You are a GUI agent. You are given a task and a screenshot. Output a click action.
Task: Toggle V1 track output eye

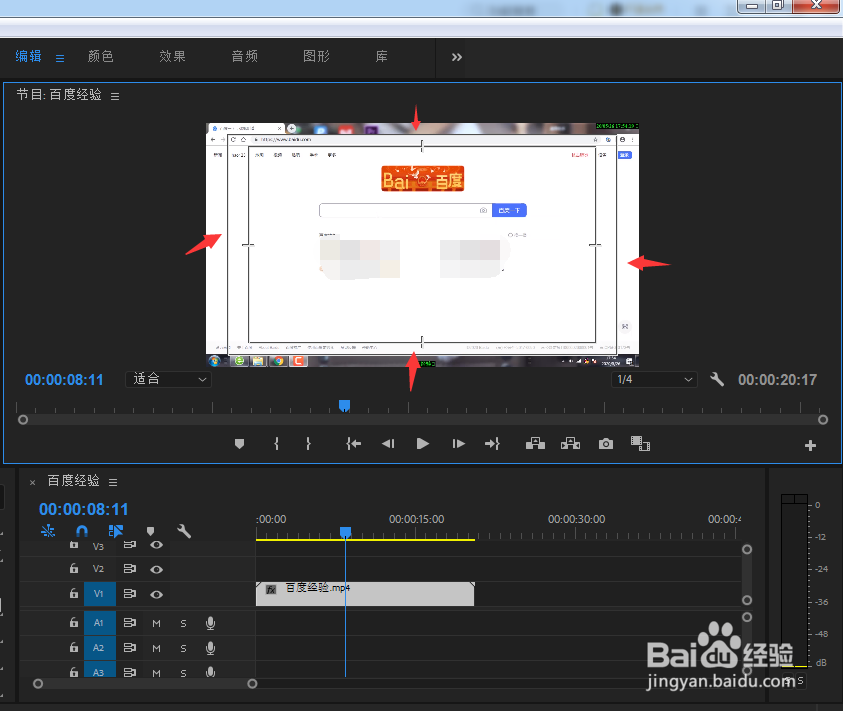click(156, 594)
